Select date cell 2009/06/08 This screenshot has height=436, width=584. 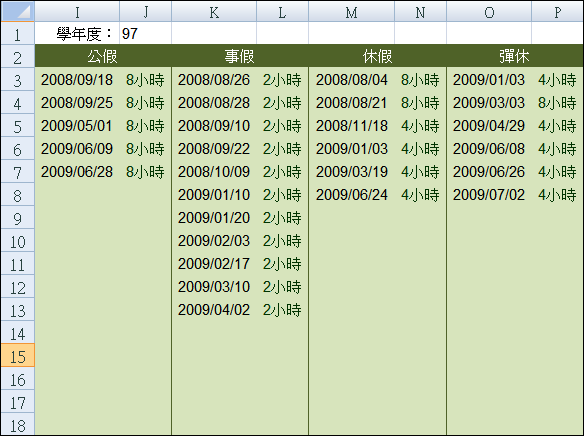489,149
